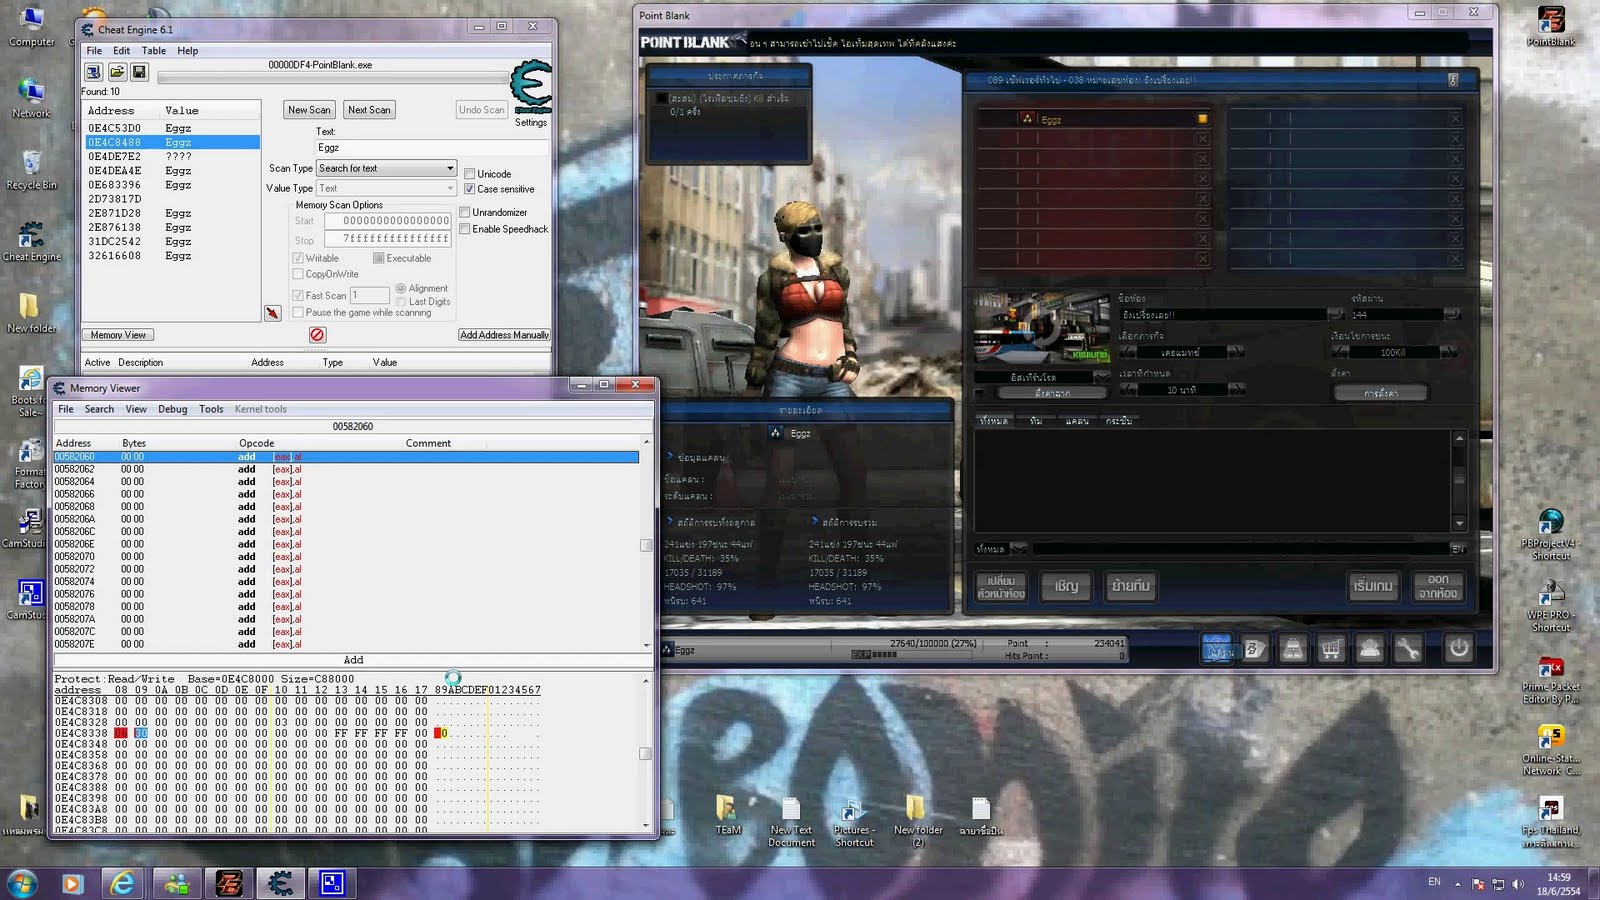Click the Next Scan button
The height and width of the screenshot is (900, 1600).
pyautogui.click(x=369, y=110)
